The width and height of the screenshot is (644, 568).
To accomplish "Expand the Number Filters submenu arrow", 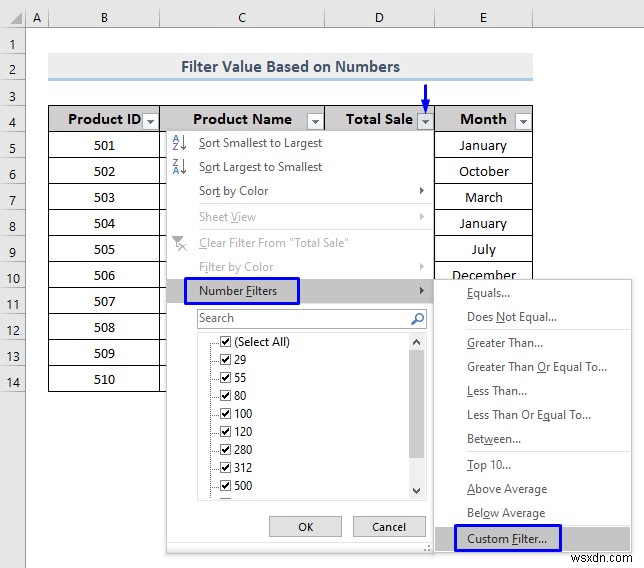I will pyautogui.click(x=421, y=291).
